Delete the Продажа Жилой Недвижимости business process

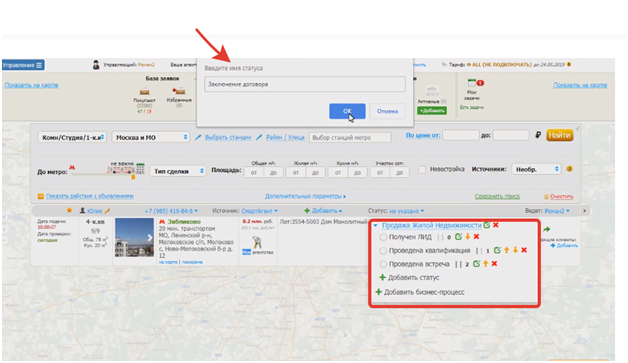(496, 225)
